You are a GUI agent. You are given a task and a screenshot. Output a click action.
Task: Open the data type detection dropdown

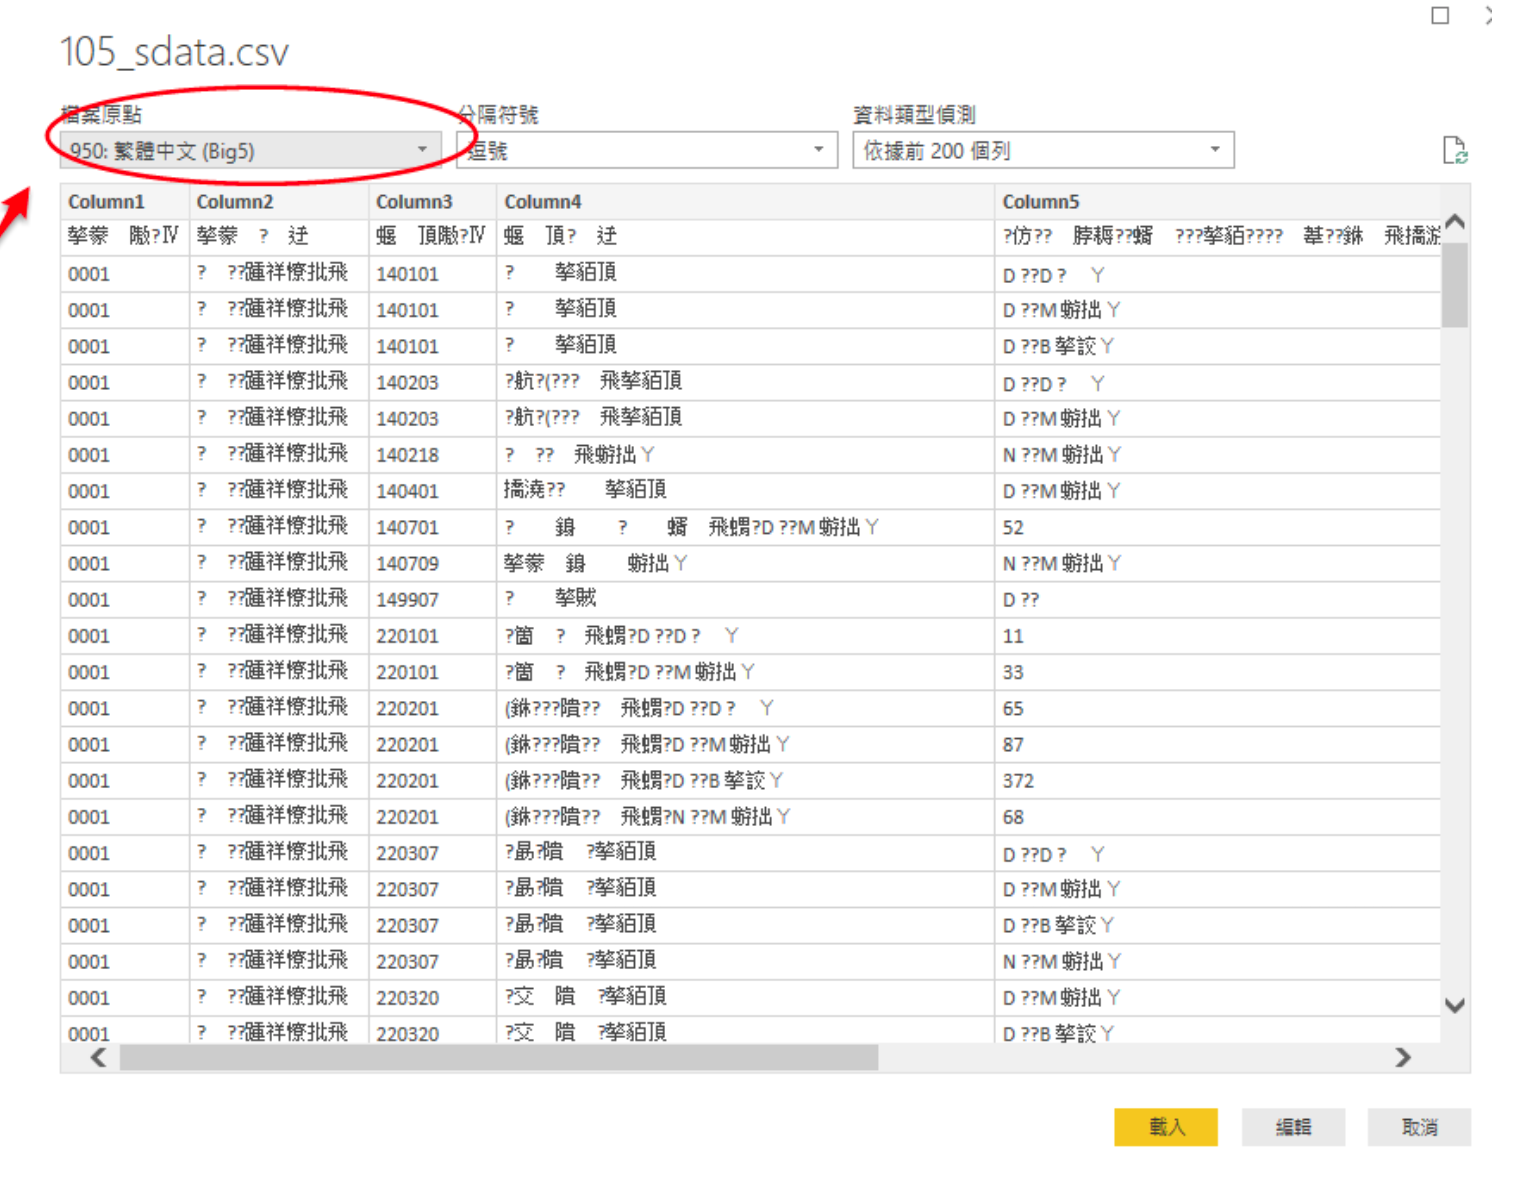pos(1043,151)
